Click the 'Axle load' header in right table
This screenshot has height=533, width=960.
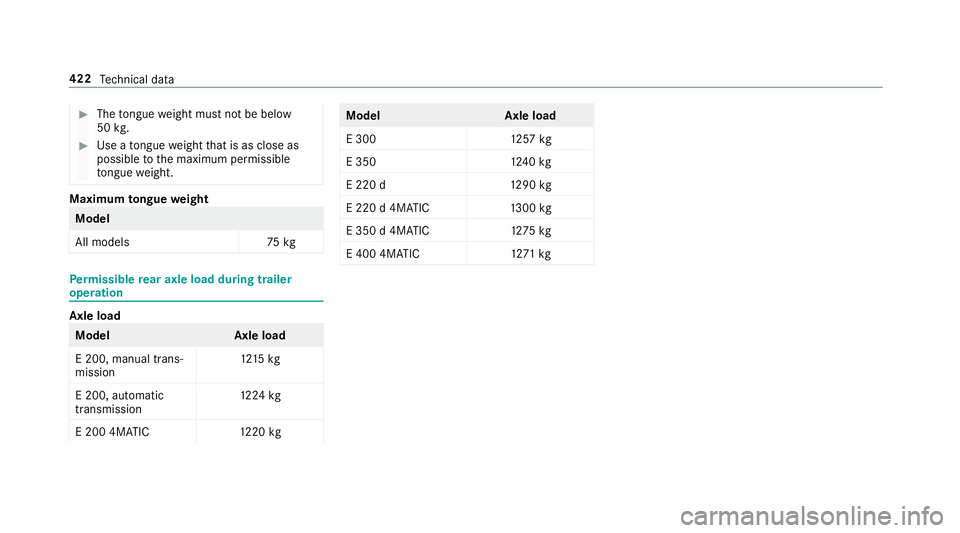(530, 116)
